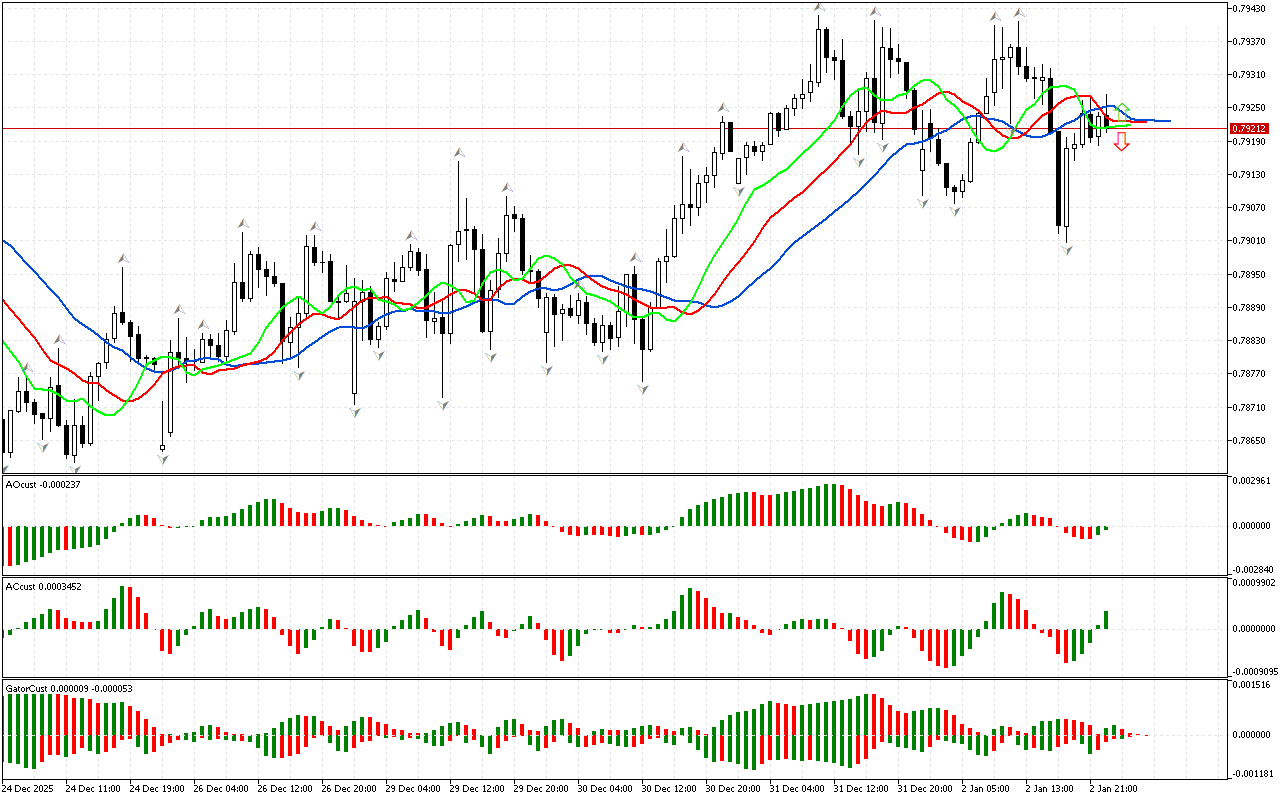This screenshot has width=1280, height=800.
Task: Select the down fractal below the 2 Jan low
Action: coord(1066,248)
